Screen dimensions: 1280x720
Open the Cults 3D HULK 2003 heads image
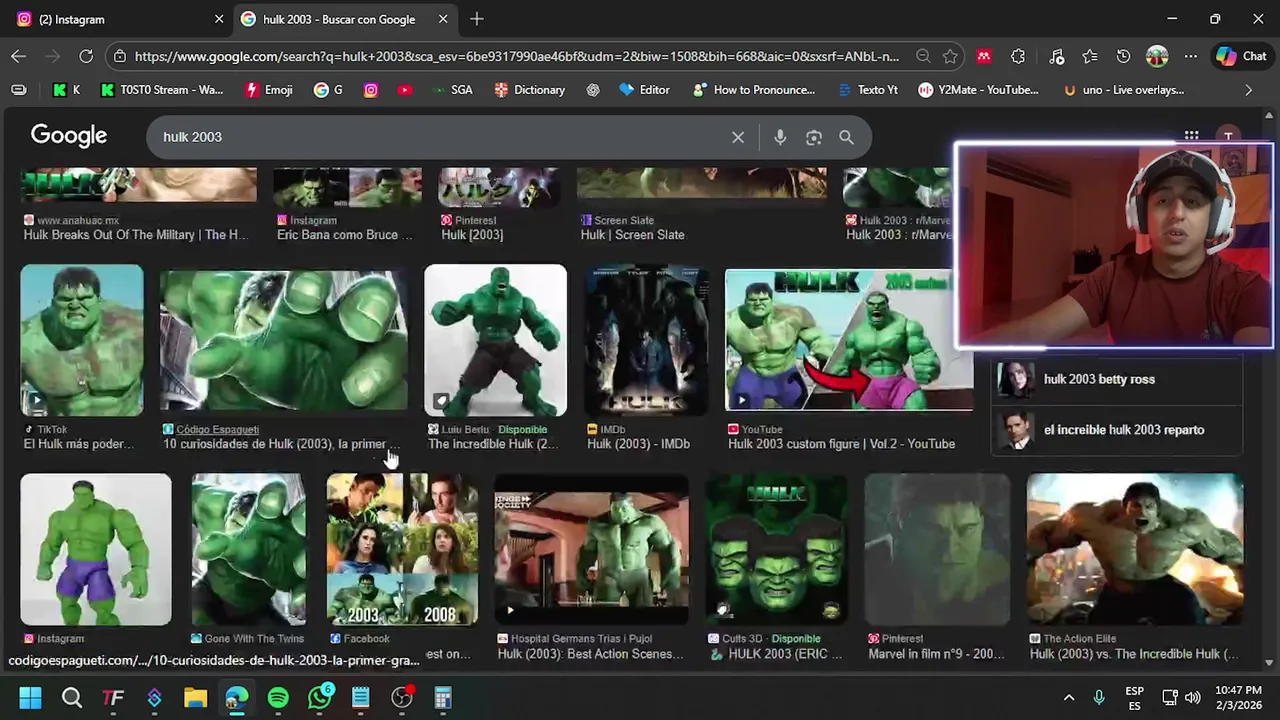(x=776, y=549)
